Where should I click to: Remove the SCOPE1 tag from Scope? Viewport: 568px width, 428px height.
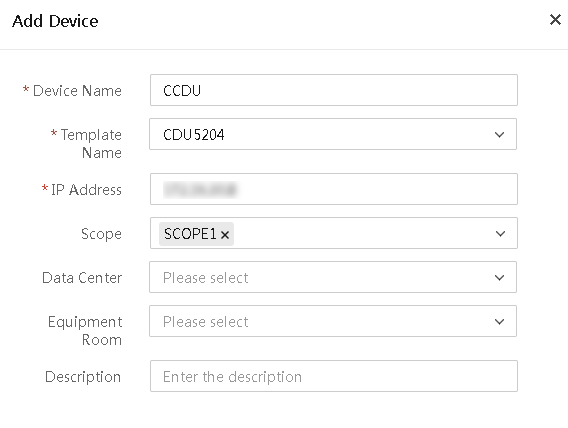coord(225,235)
